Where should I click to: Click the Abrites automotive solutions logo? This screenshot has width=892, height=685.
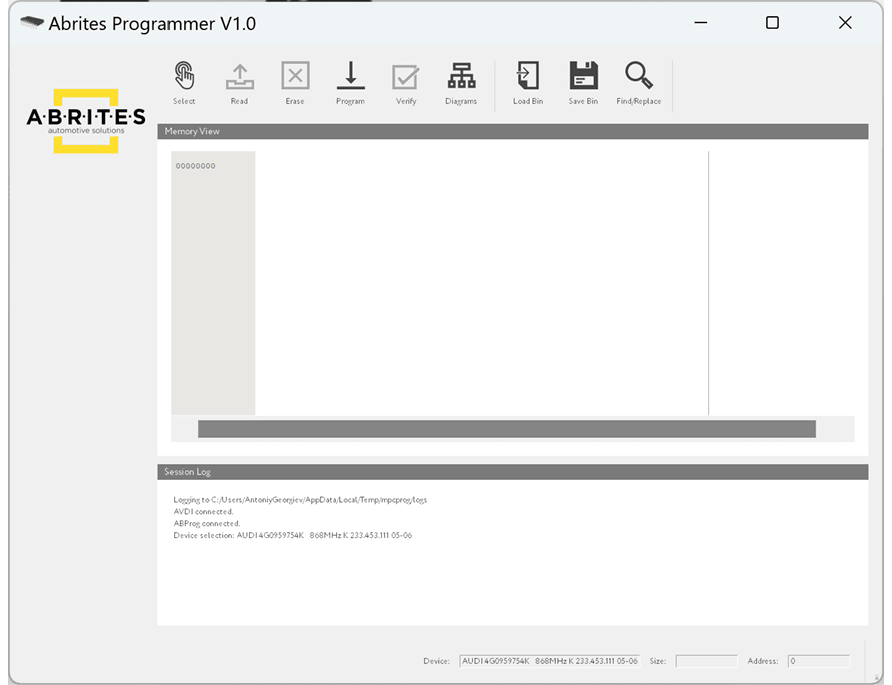pos(85,121)
